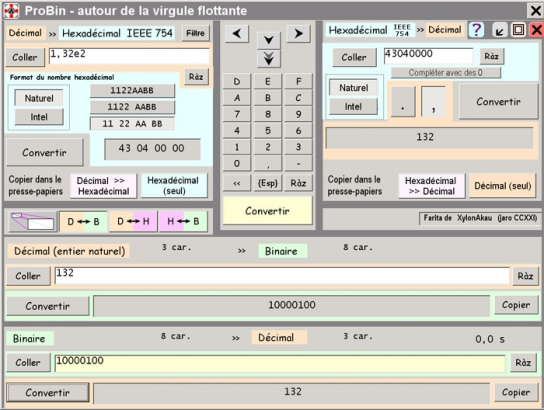The width and height of the screenshot is (544, 410).
Task: Click the 43040000 hexadecimal input field
Action: (428, 56)
